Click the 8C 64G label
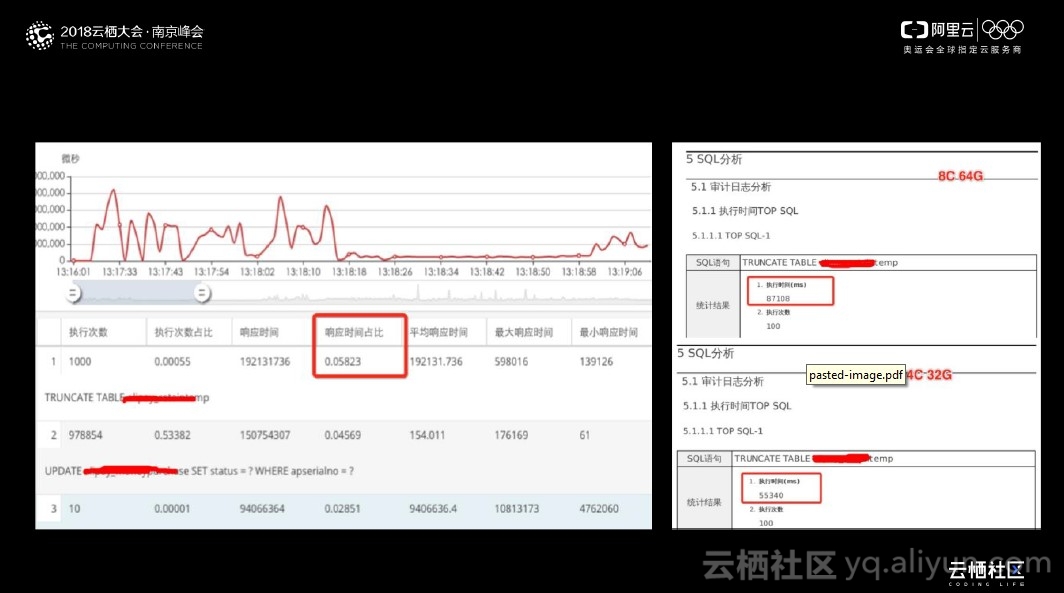1064x593 pixels. (960, 176)
